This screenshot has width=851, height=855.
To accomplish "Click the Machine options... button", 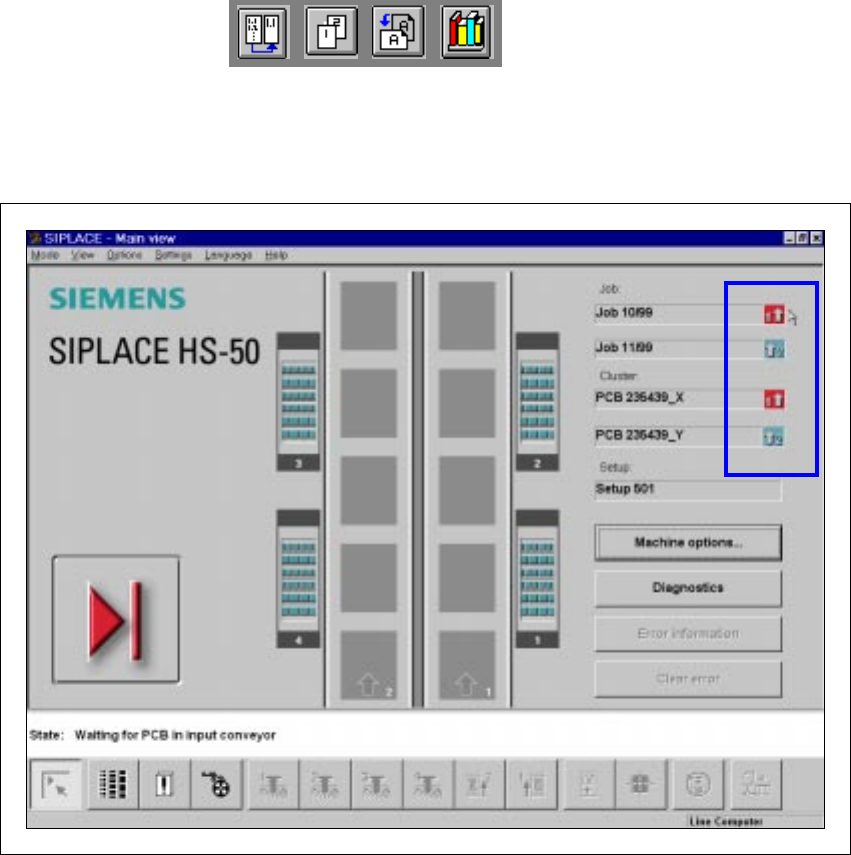I will (x=688, y=543).
